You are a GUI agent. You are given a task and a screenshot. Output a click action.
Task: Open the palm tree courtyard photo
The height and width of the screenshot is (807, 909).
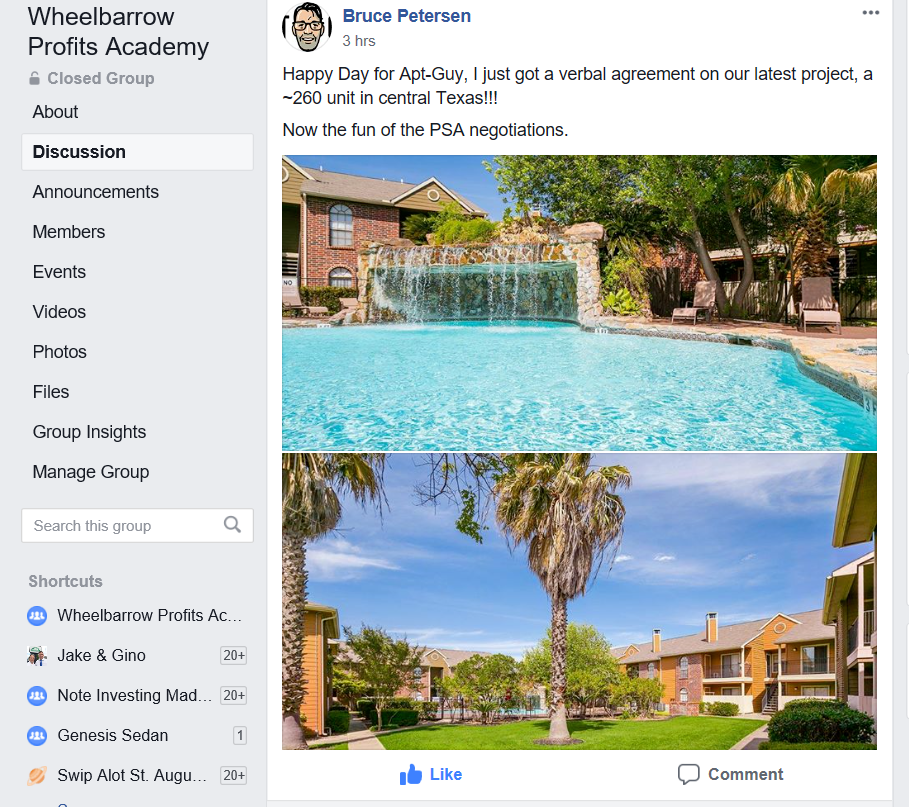[579, 602]
